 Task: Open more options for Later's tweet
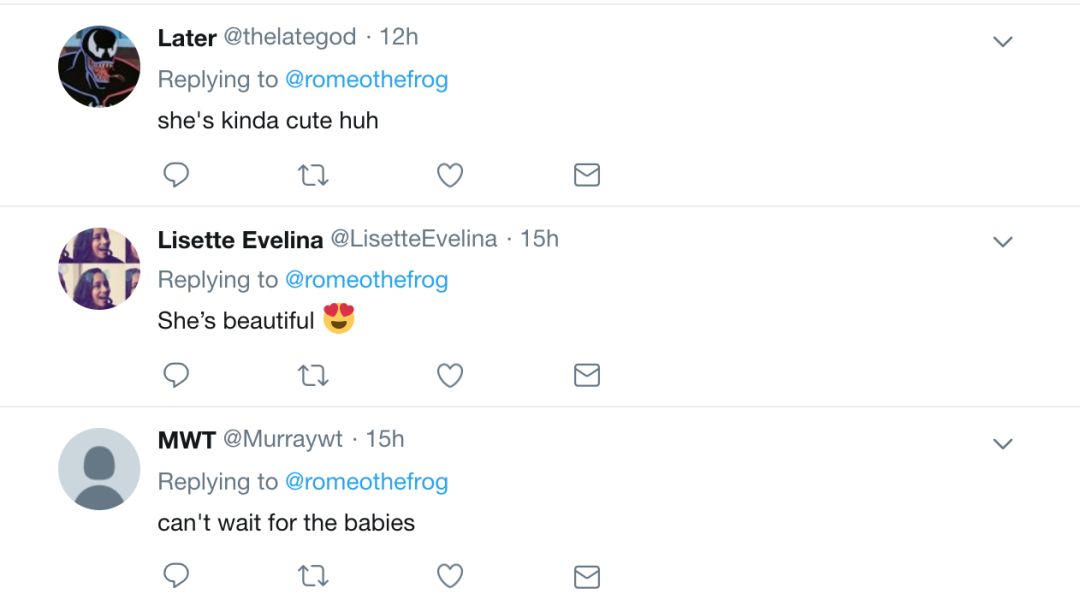point(1002,42)
